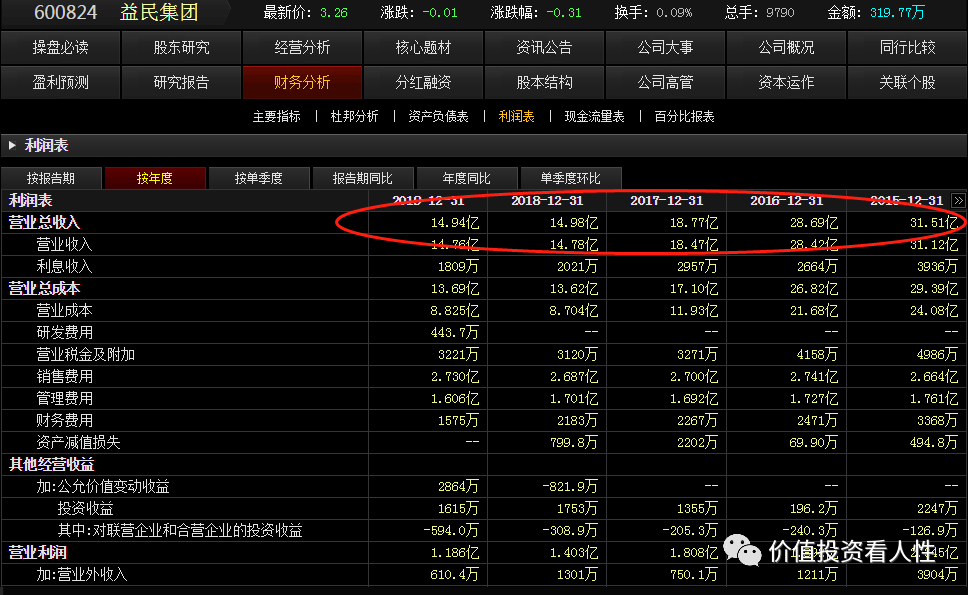The image size is (968, 595).
Task: Click the 2018-12-31 column header
Action: pyautogui.click(x=547, y=201)
